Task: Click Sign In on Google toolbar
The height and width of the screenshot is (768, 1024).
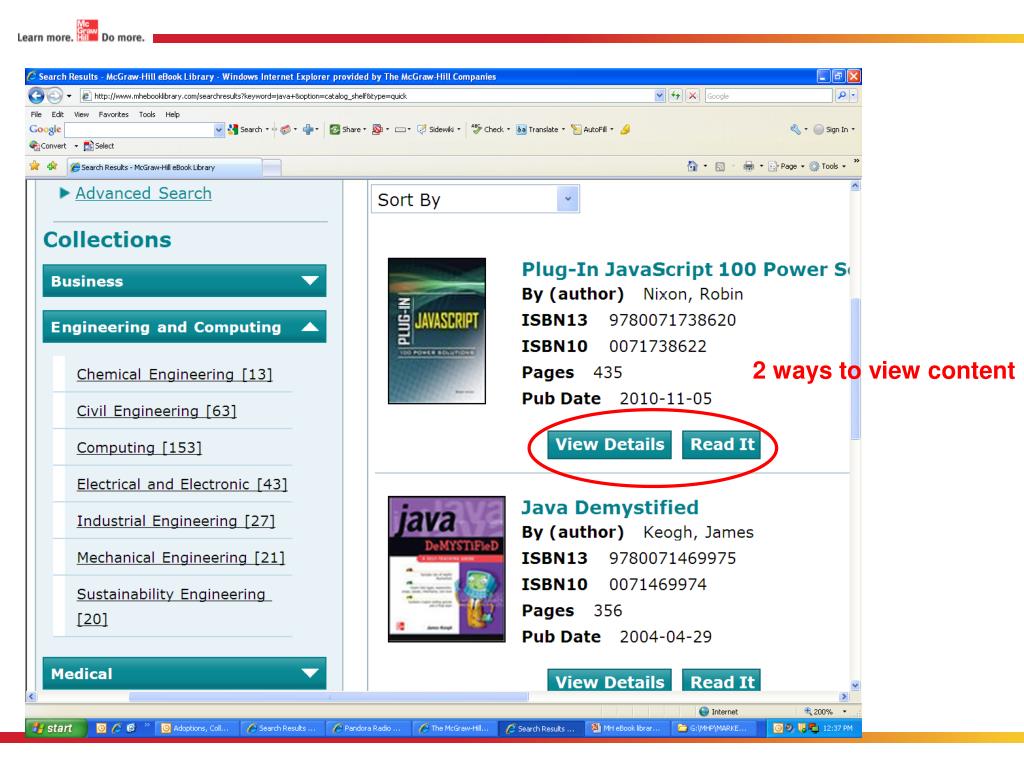Action: (x=833, y=129)
